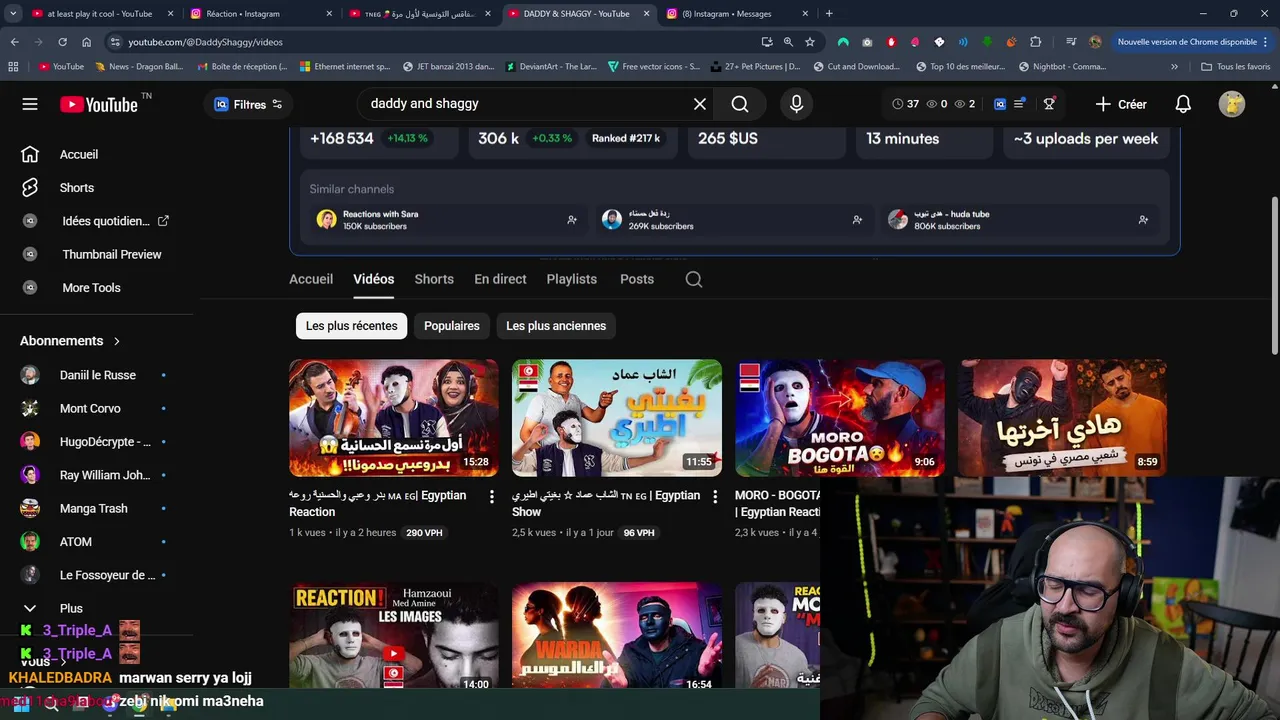Click the magnifier search button
Image resolution: width=1280 pixels, height=720 pixels.
[740, 104]
